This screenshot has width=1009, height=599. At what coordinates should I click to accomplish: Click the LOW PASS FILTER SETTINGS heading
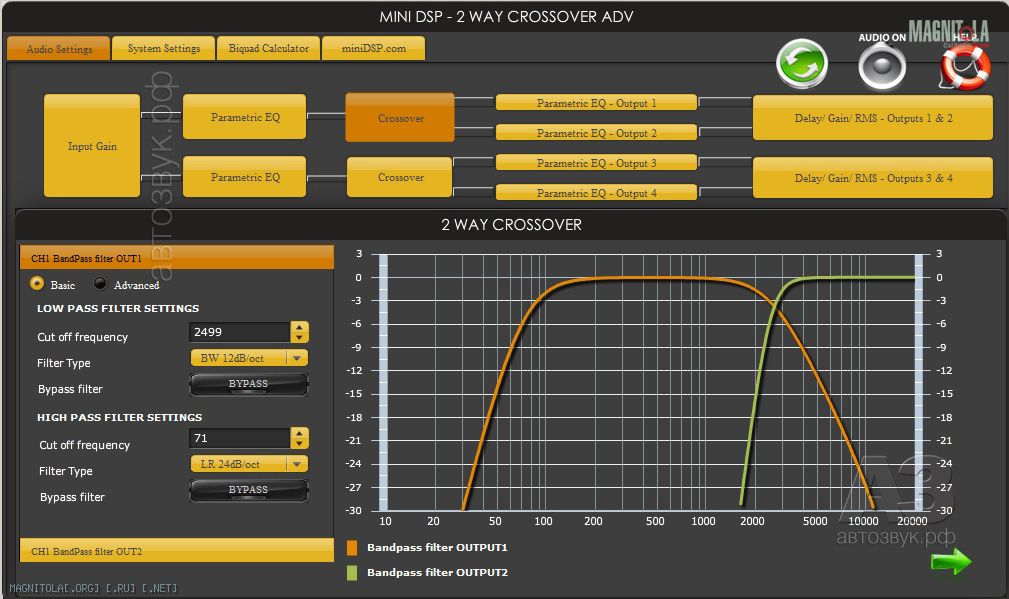point(118,308)
